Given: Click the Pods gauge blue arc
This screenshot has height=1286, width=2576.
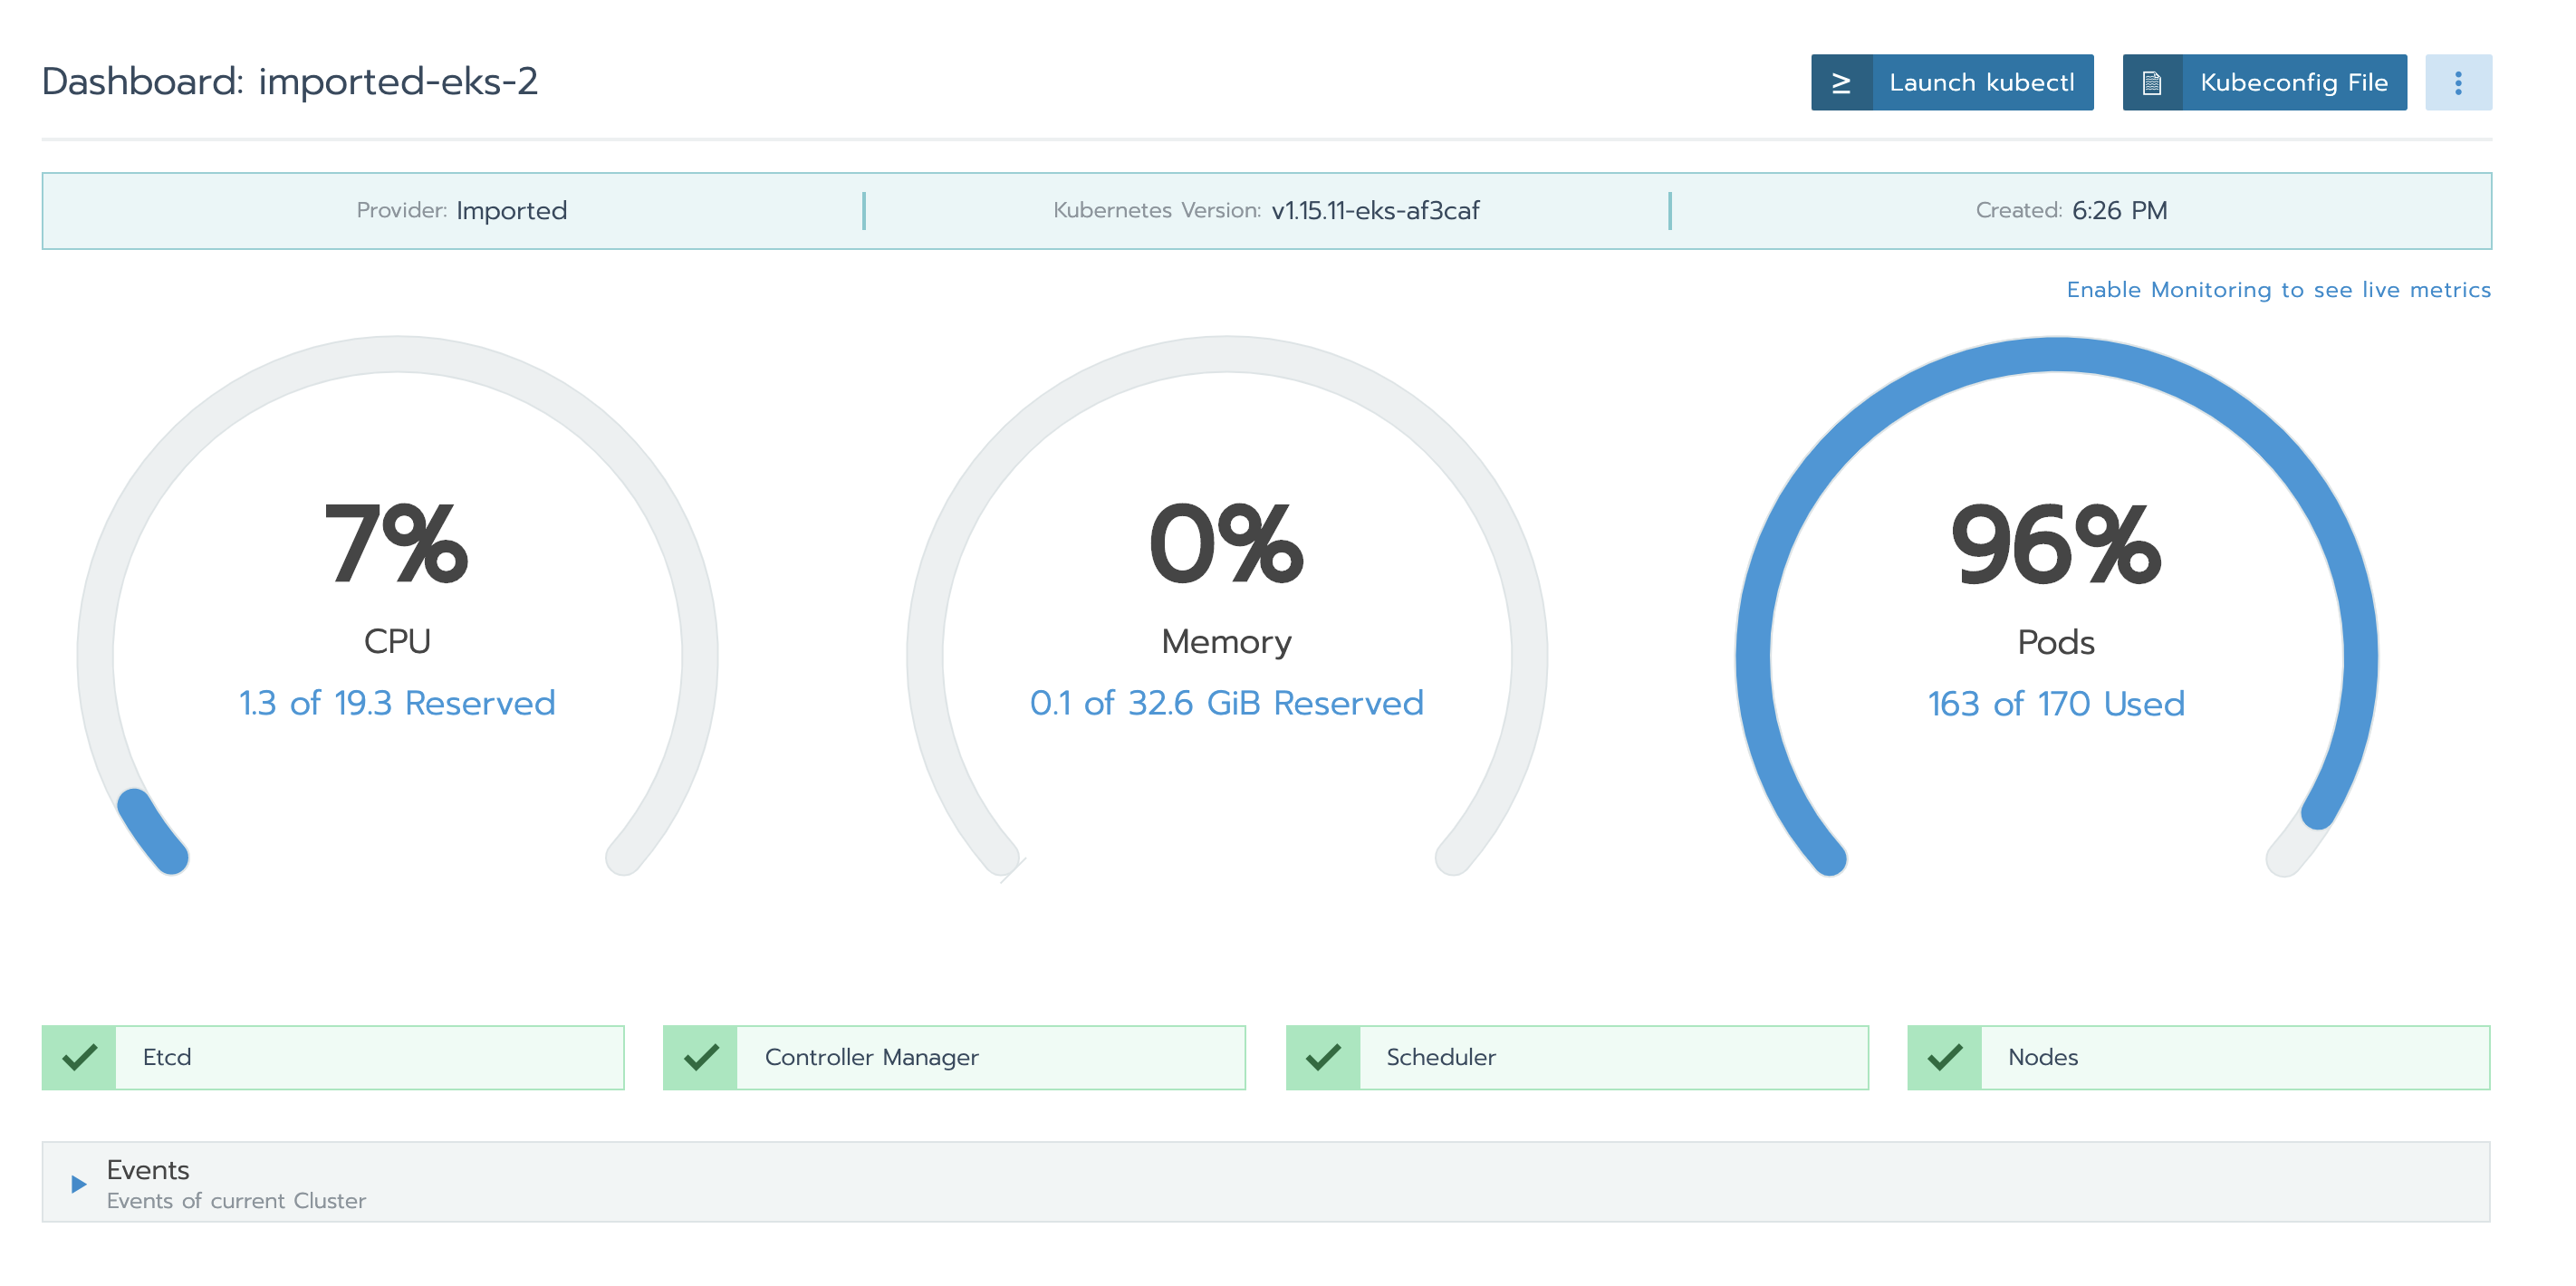Looking at the screenshot, I should (2058, 355).
